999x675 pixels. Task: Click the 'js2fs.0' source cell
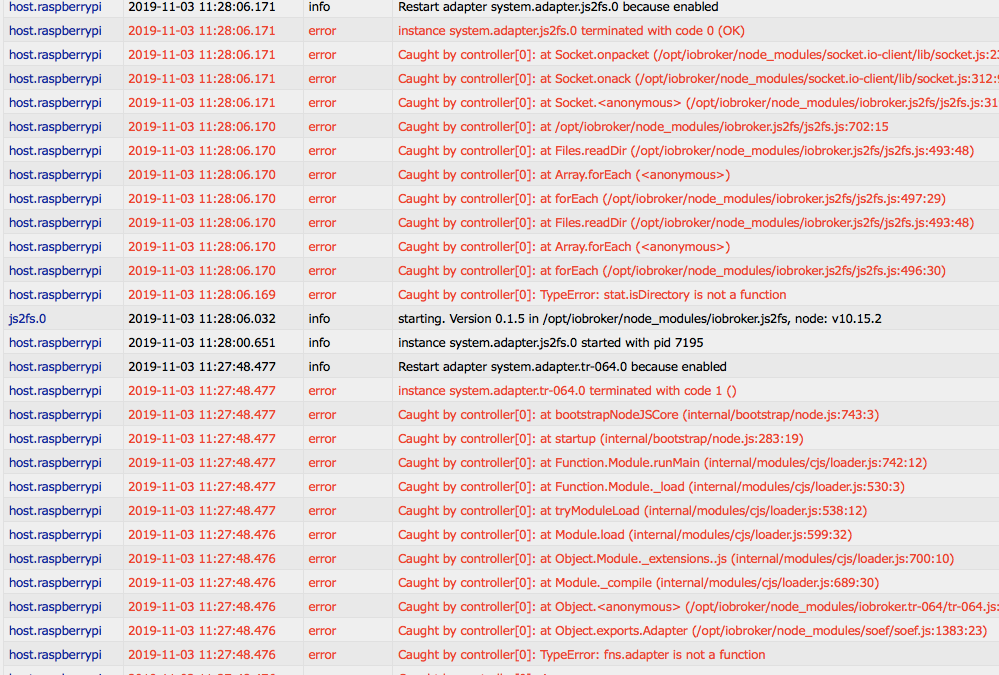click(x=27, y=319)
